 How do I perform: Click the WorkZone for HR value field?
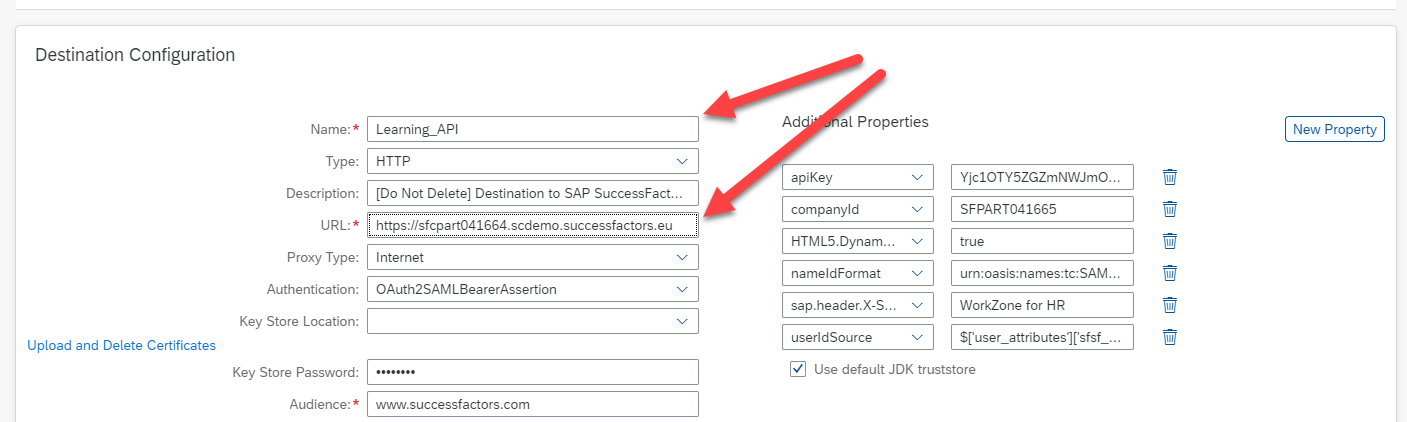pyautogui.click(x=1043, y=305)
